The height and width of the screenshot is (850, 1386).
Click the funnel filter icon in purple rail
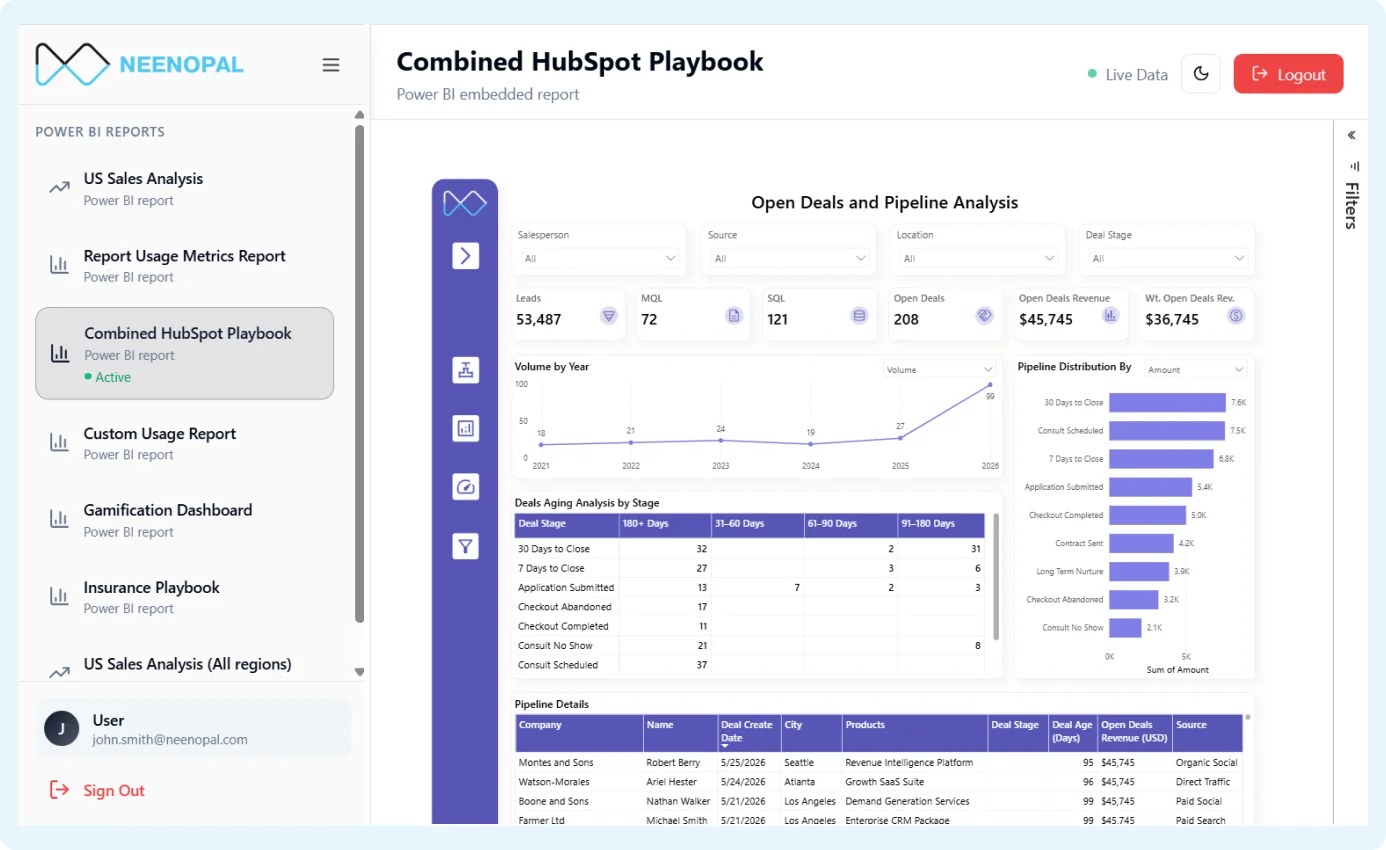click(465, 546)
